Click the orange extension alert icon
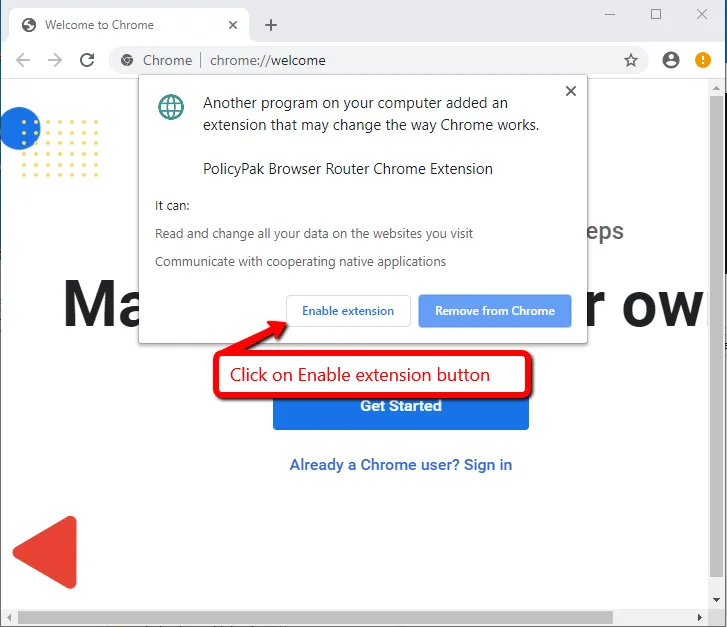Image resolution: width=727 pixels, height=627 pixels. point(703,60)
